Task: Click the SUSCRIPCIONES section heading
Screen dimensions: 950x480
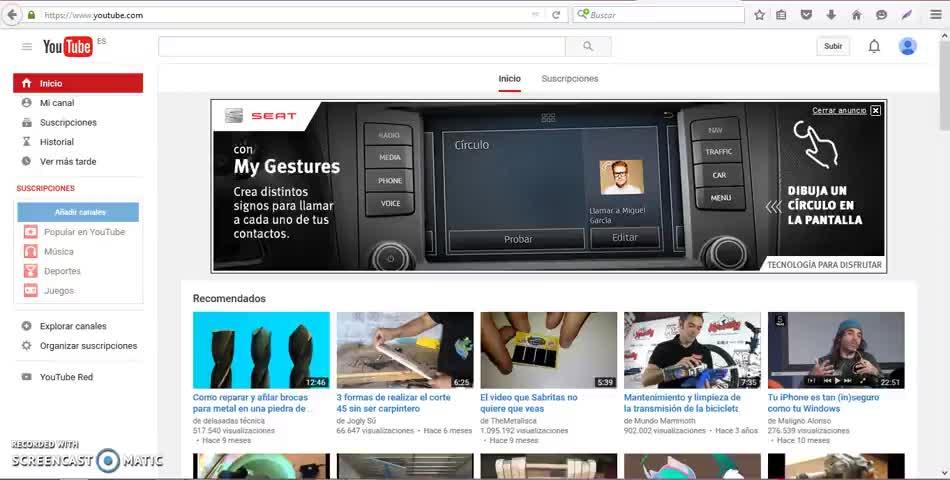Action: coord(45,188)
